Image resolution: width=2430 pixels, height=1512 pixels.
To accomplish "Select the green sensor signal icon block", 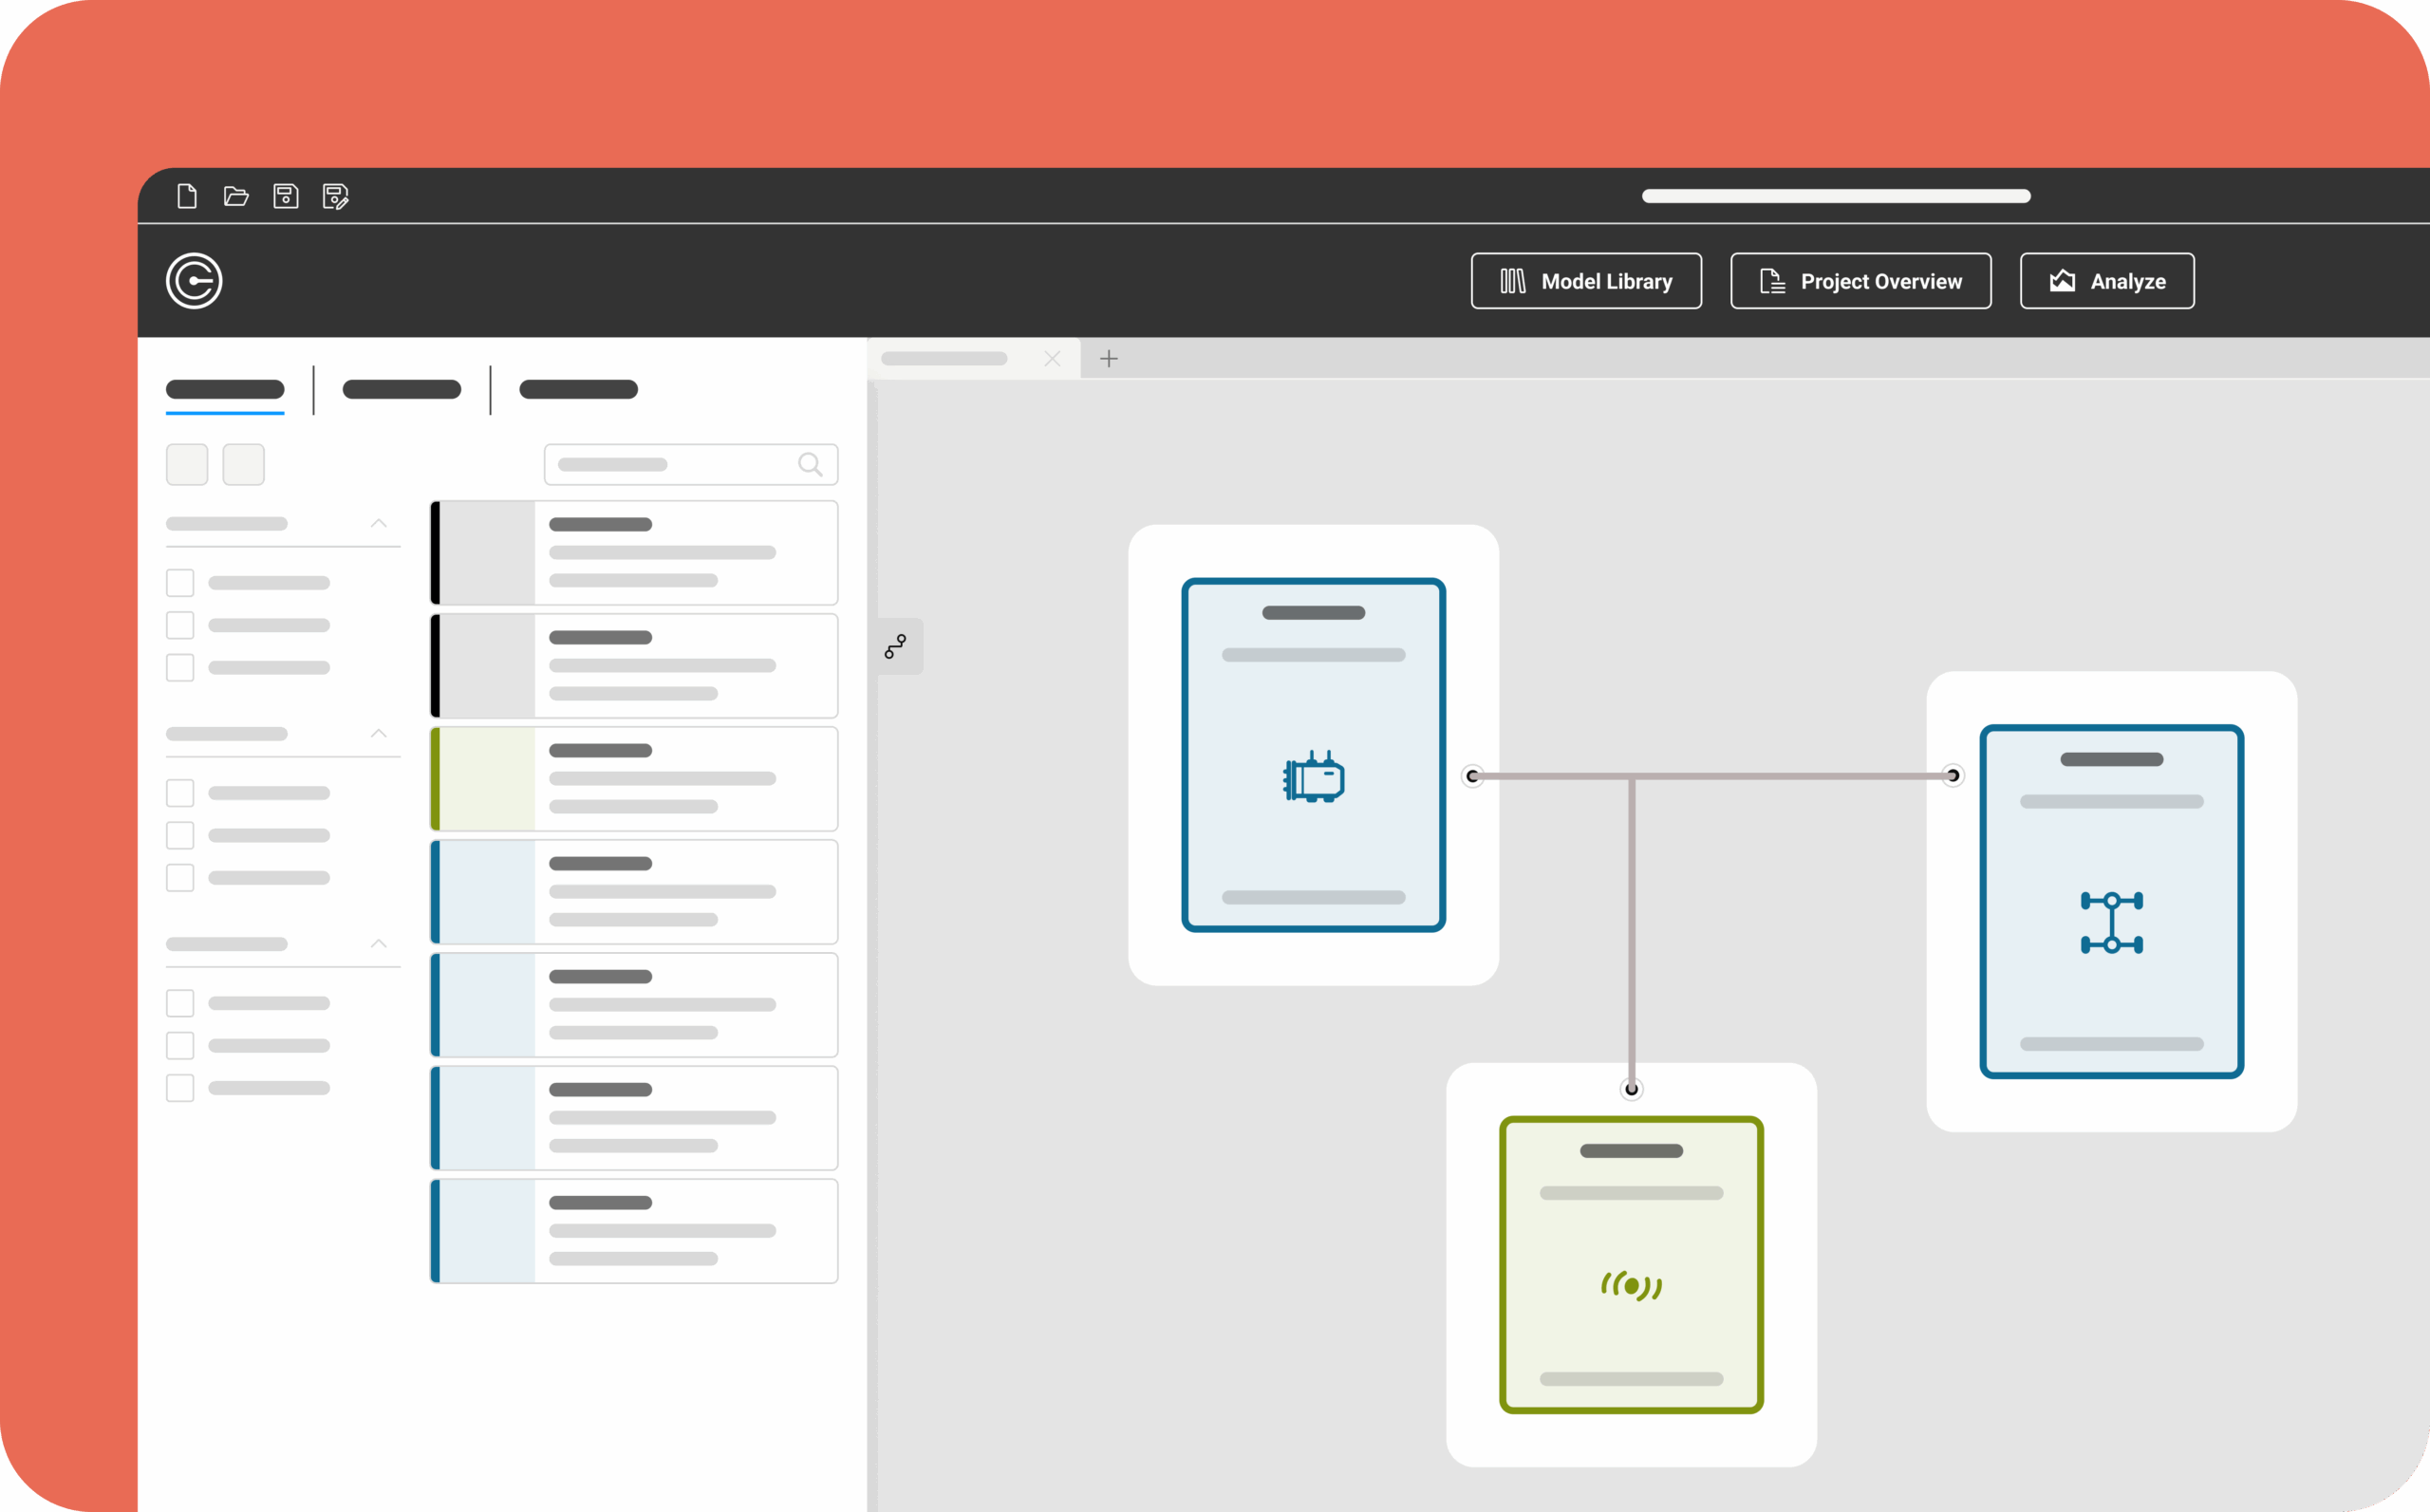I will [x=1630, y=1285].
